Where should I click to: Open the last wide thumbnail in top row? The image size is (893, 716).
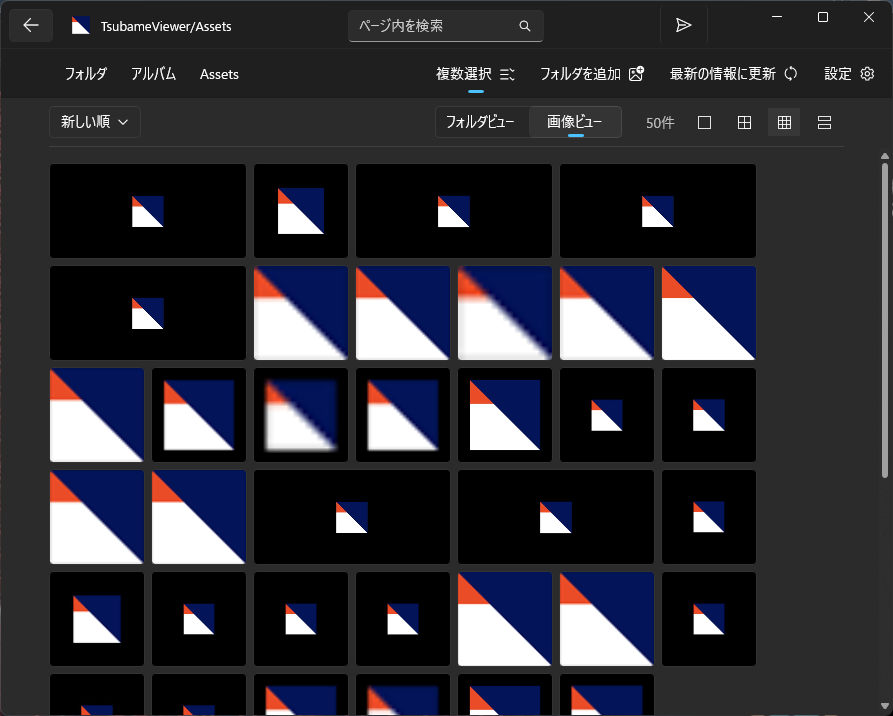click(x=658, y=211)
